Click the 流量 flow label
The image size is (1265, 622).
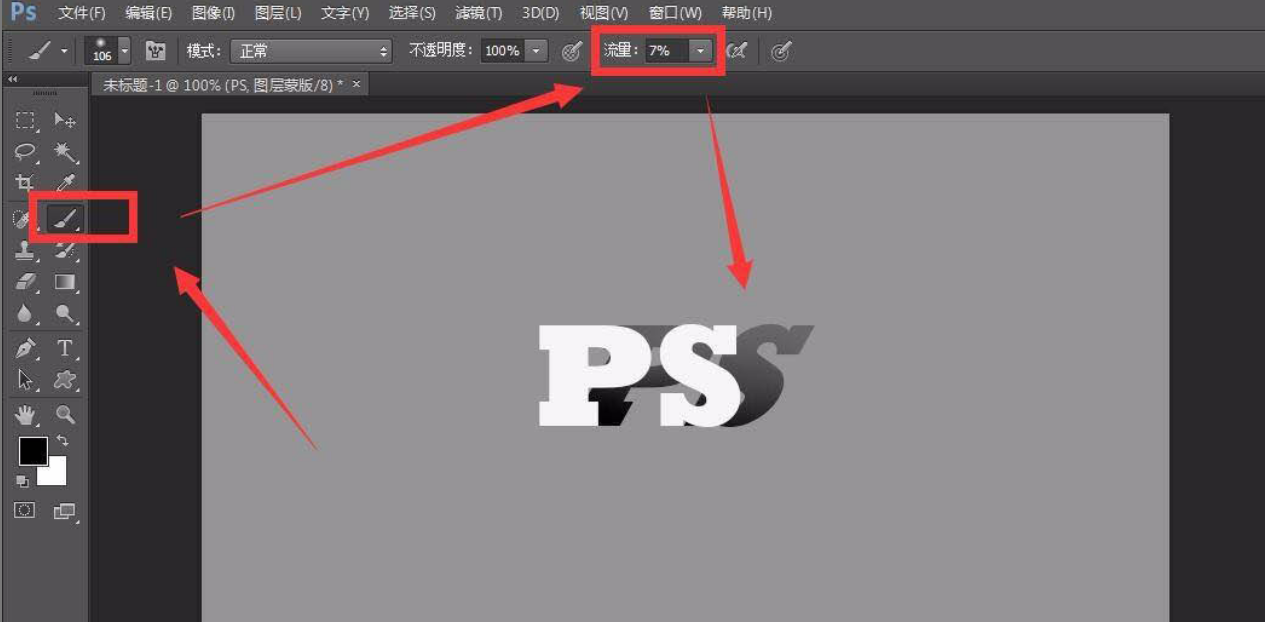pyautogui.click(x=622, y=51)
